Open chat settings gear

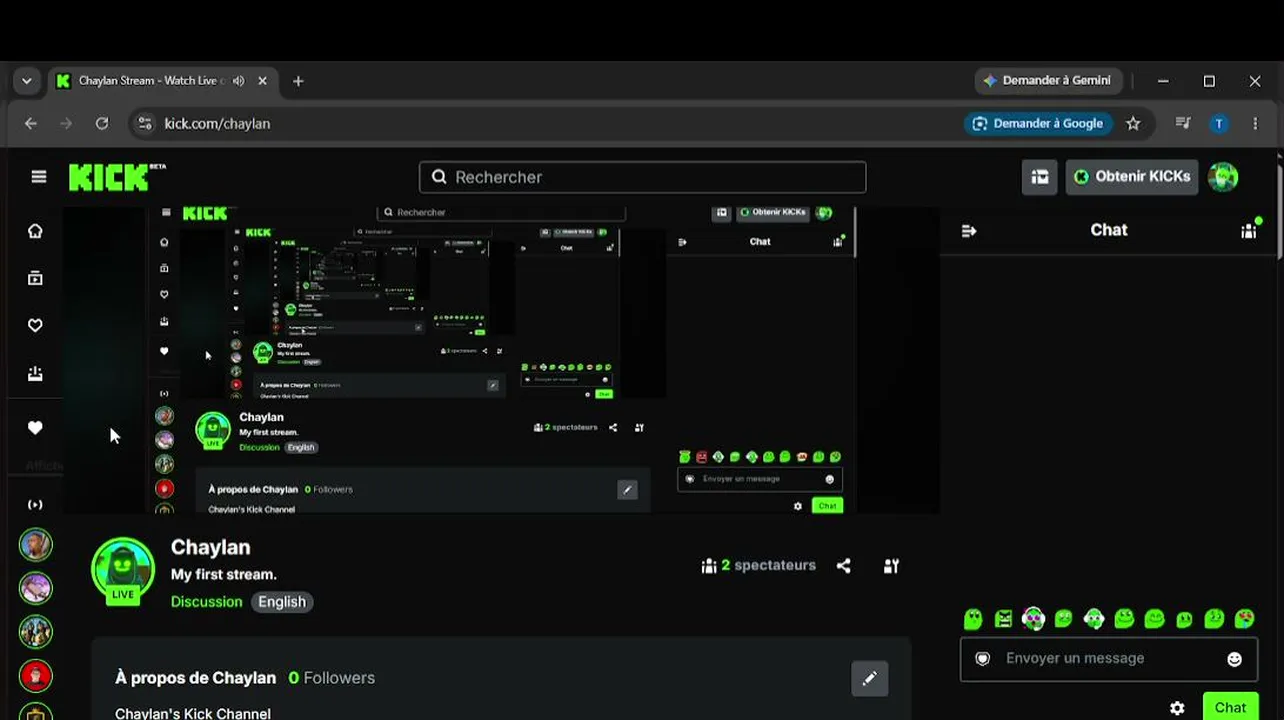point(1177,708)
